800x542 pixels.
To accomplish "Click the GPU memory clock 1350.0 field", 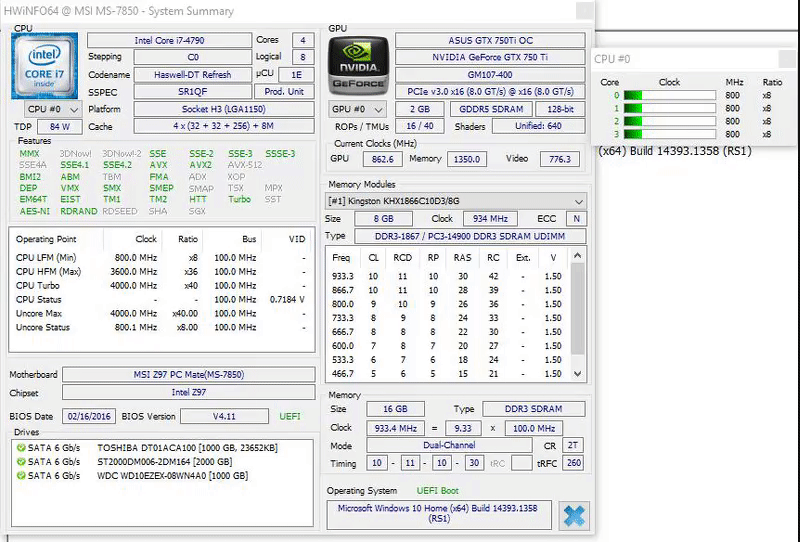I will click(467, 159).
